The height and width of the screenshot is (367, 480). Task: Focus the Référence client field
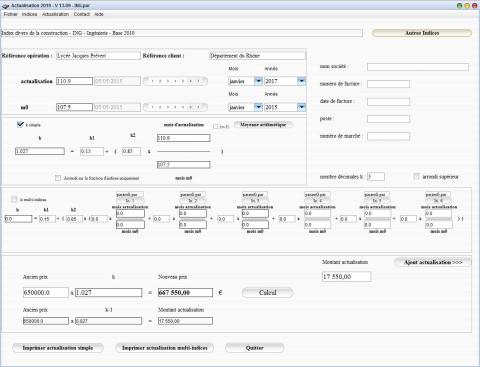pyautogui.click(x=257, y=56)
